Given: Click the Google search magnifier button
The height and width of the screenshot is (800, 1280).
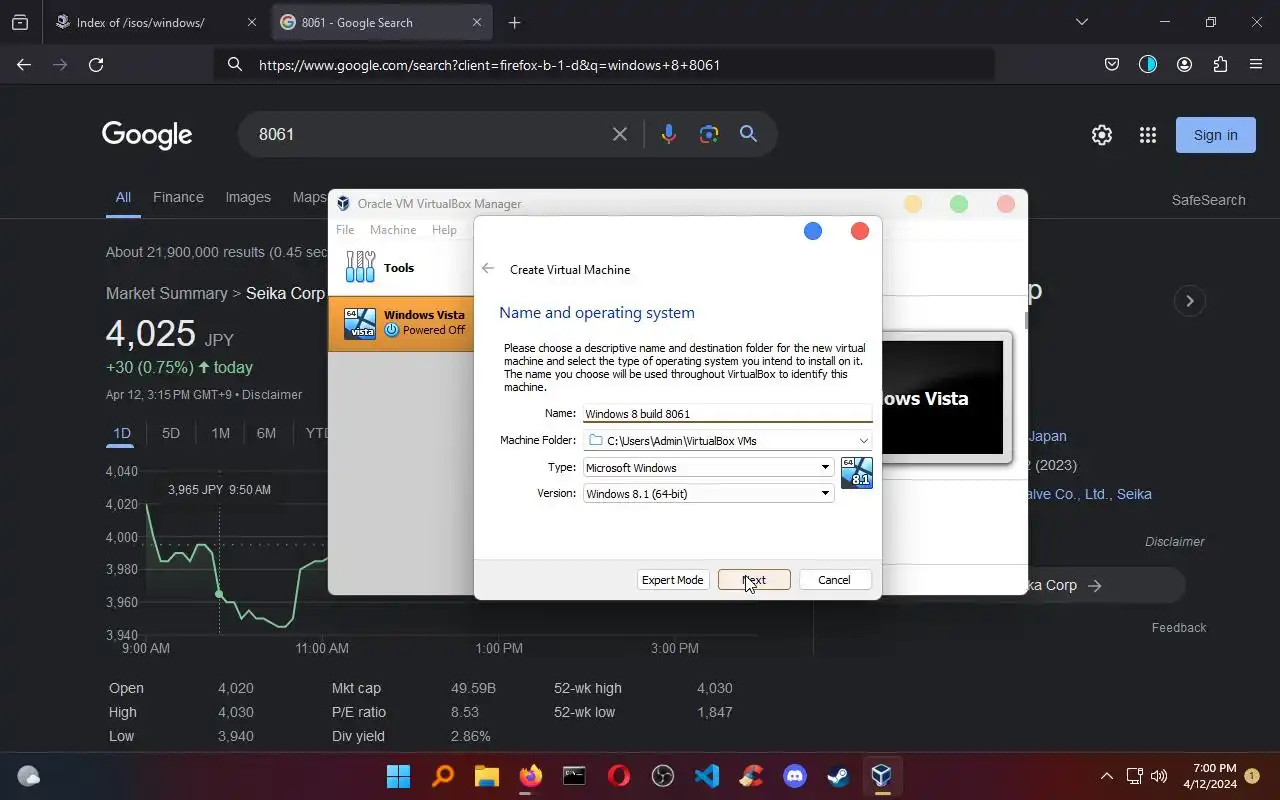Looking at the screenshot, I should point(748,134).
